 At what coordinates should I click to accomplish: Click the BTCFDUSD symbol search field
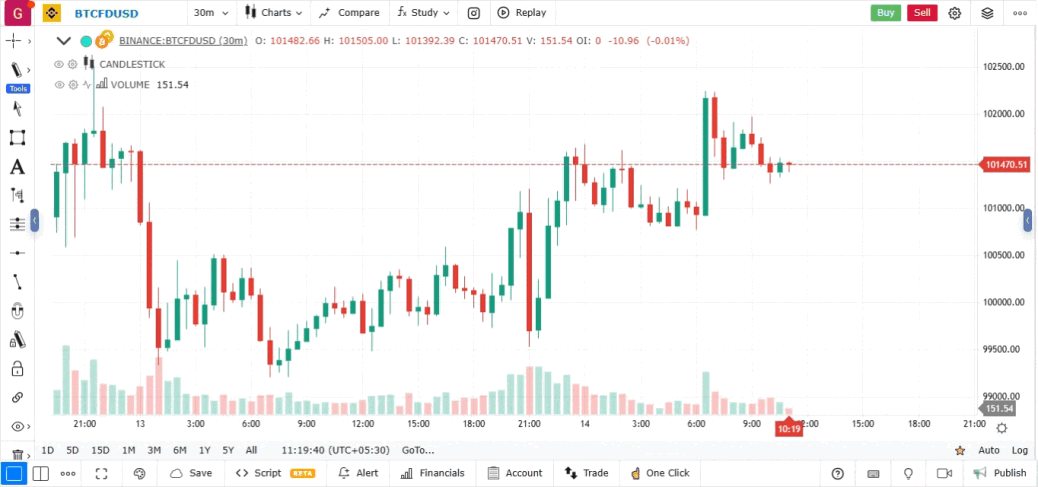[107, 13]
